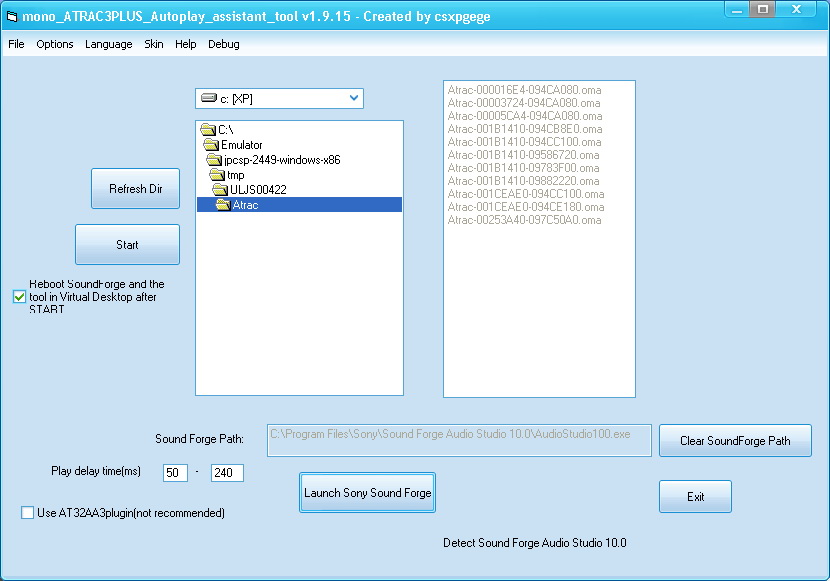Click the folder icon next to Emulator
This screenshot has height=581, width=830.
(211, 144)
